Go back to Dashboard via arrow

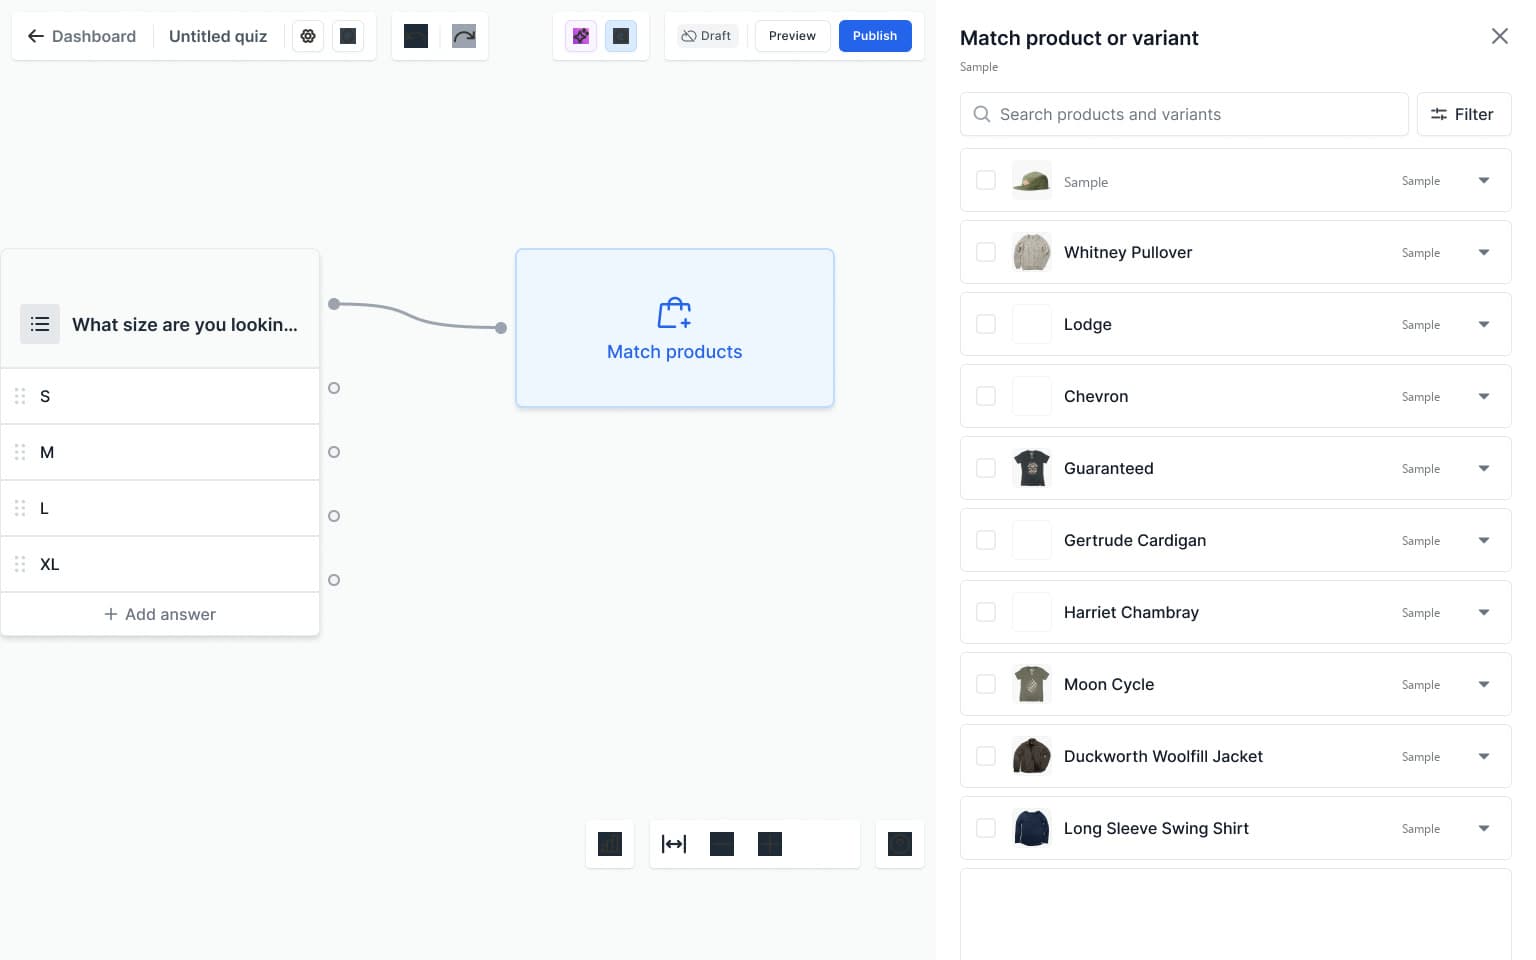36,36
